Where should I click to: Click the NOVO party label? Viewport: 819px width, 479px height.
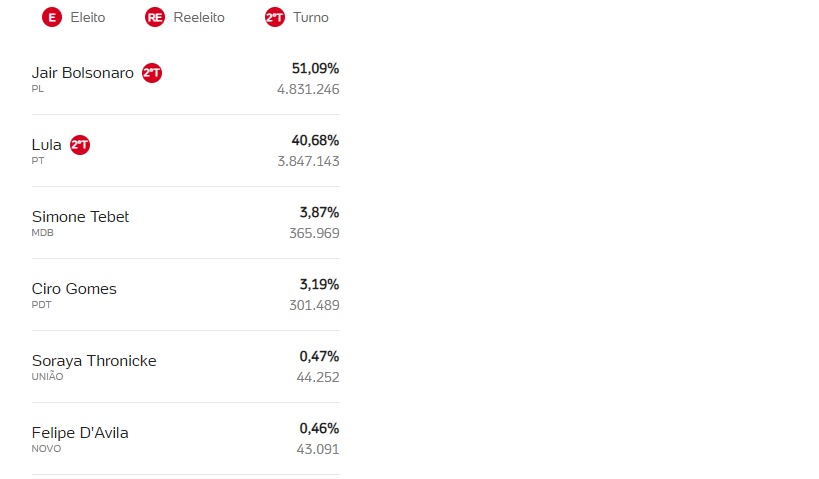tap(46, 449)
